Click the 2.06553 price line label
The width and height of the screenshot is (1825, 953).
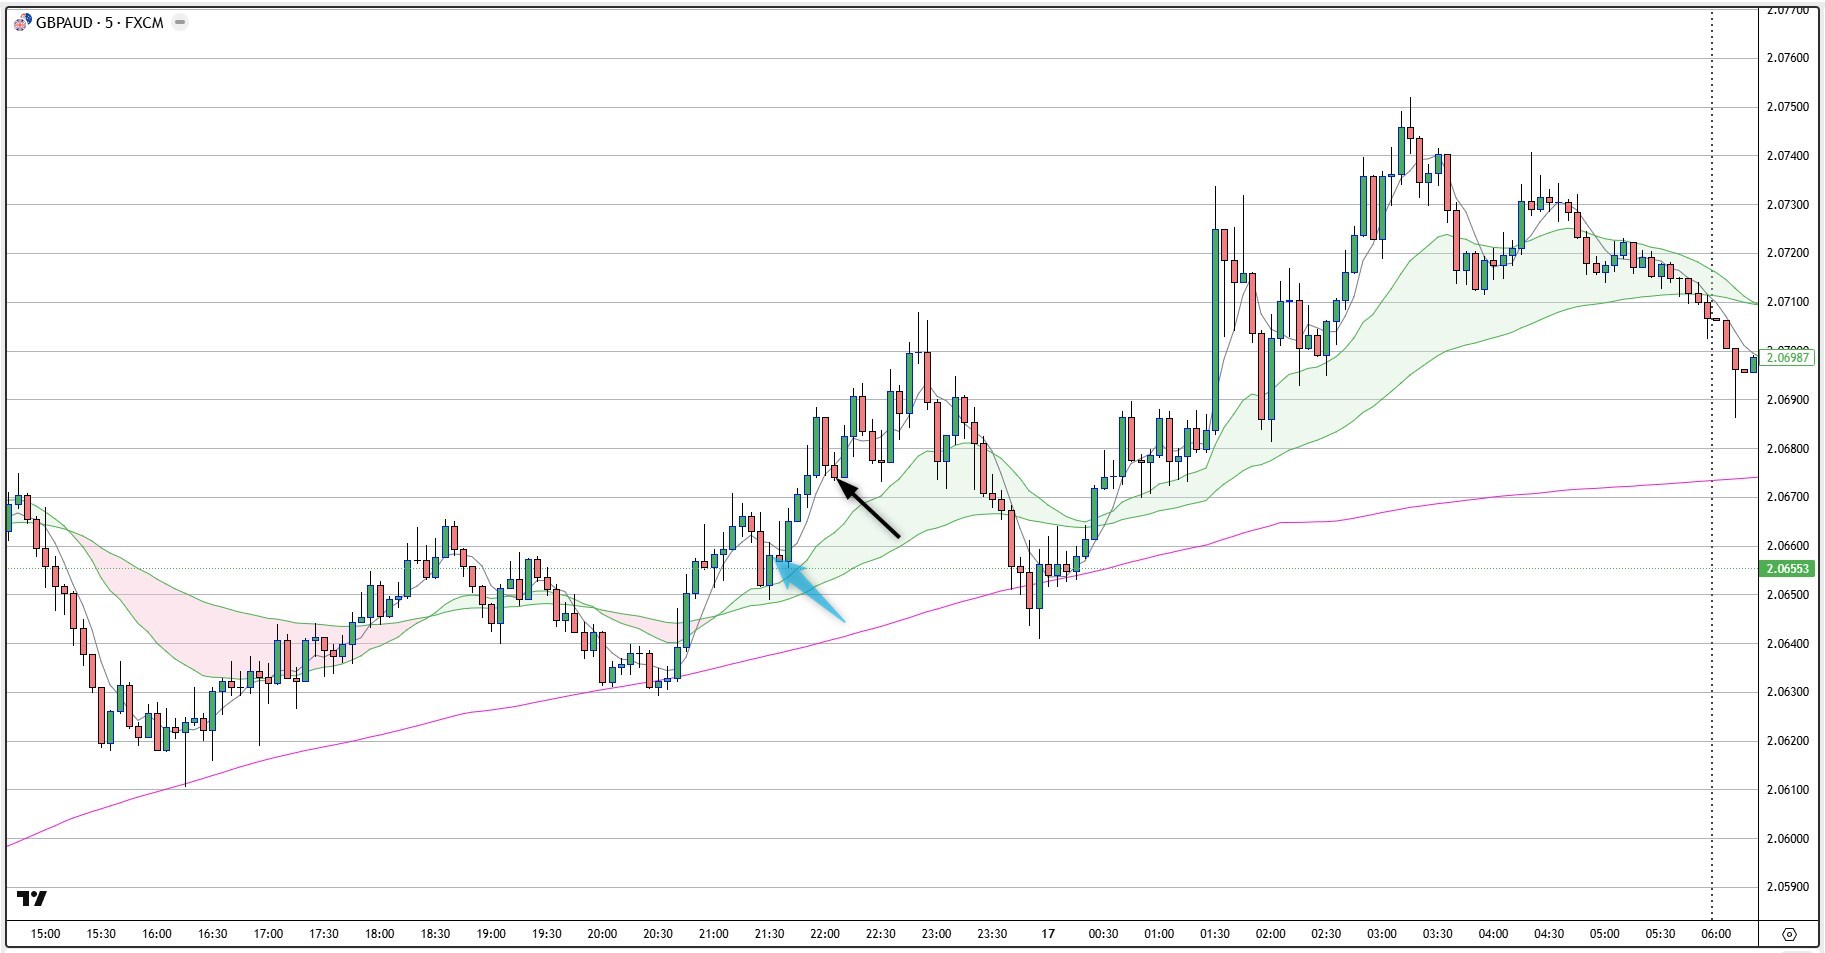tap(1787, 569)
